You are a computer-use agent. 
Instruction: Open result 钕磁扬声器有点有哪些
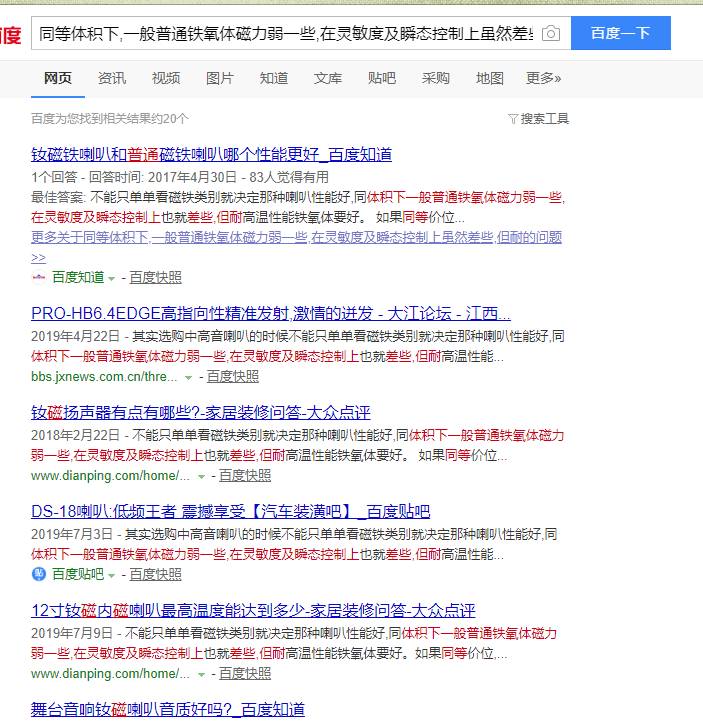[200, 412]
